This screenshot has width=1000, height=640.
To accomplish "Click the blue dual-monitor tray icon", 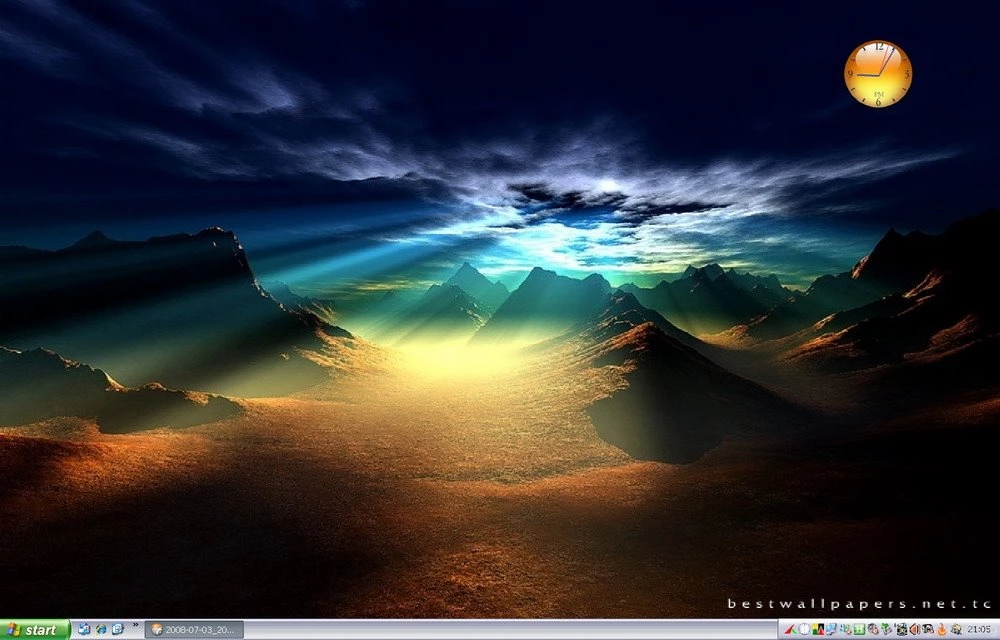I will point(830,631).
